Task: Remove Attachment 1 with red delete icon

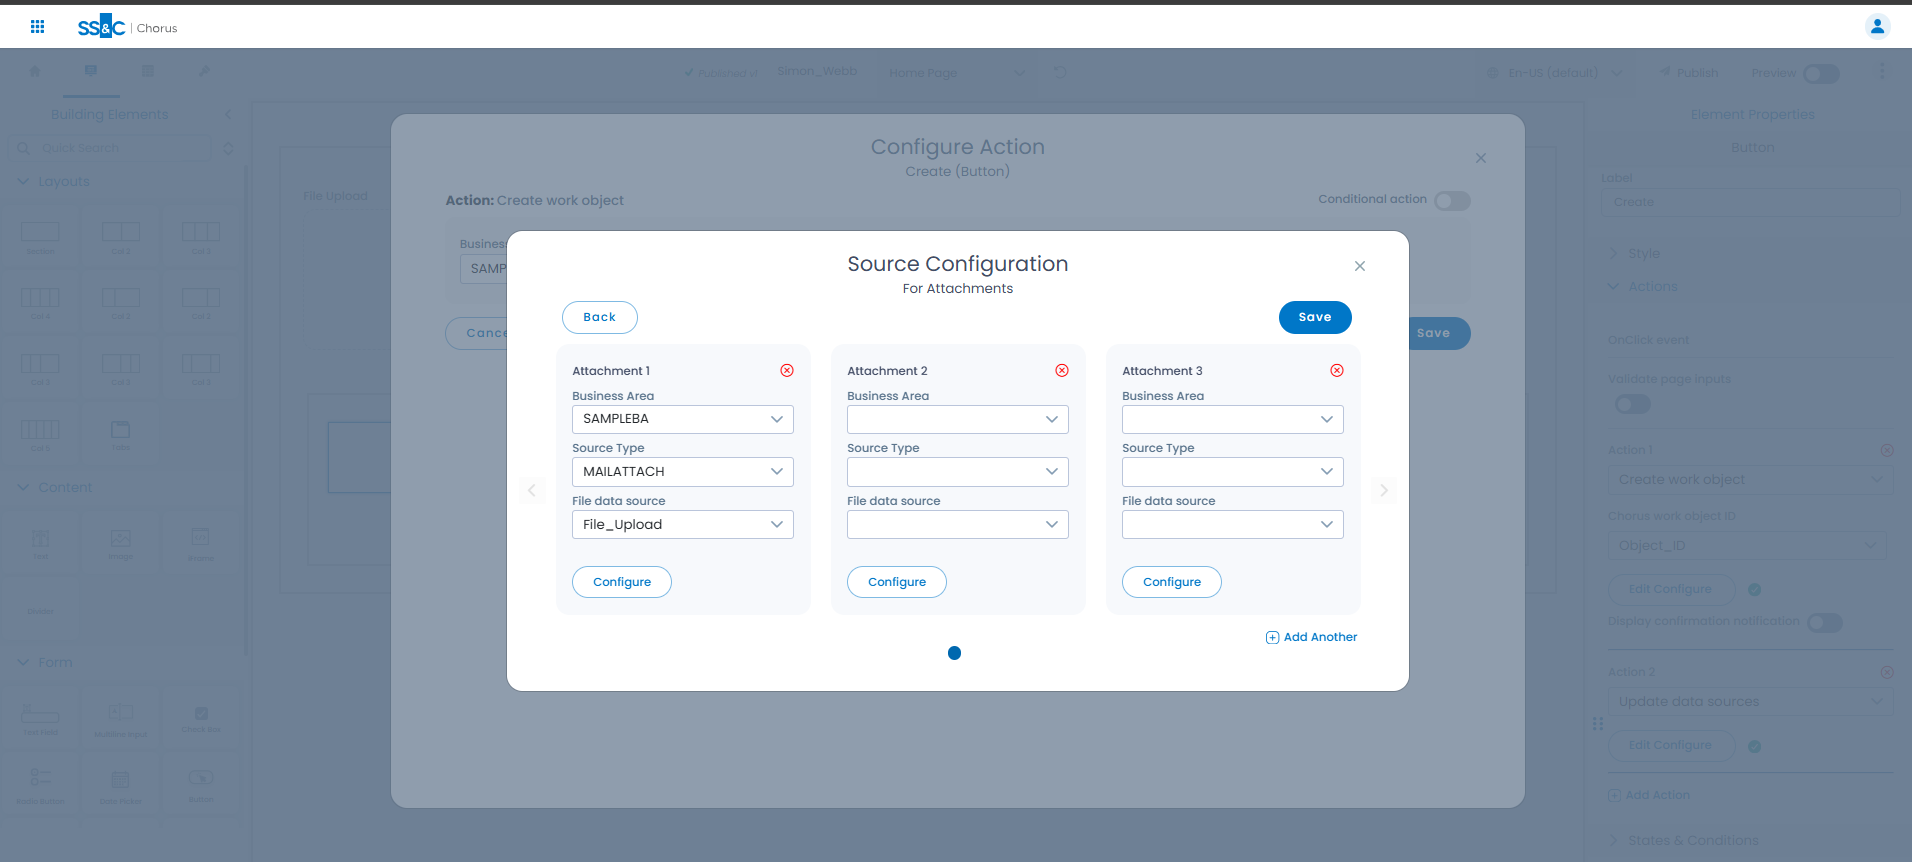Action: click(x=787, y=370)
